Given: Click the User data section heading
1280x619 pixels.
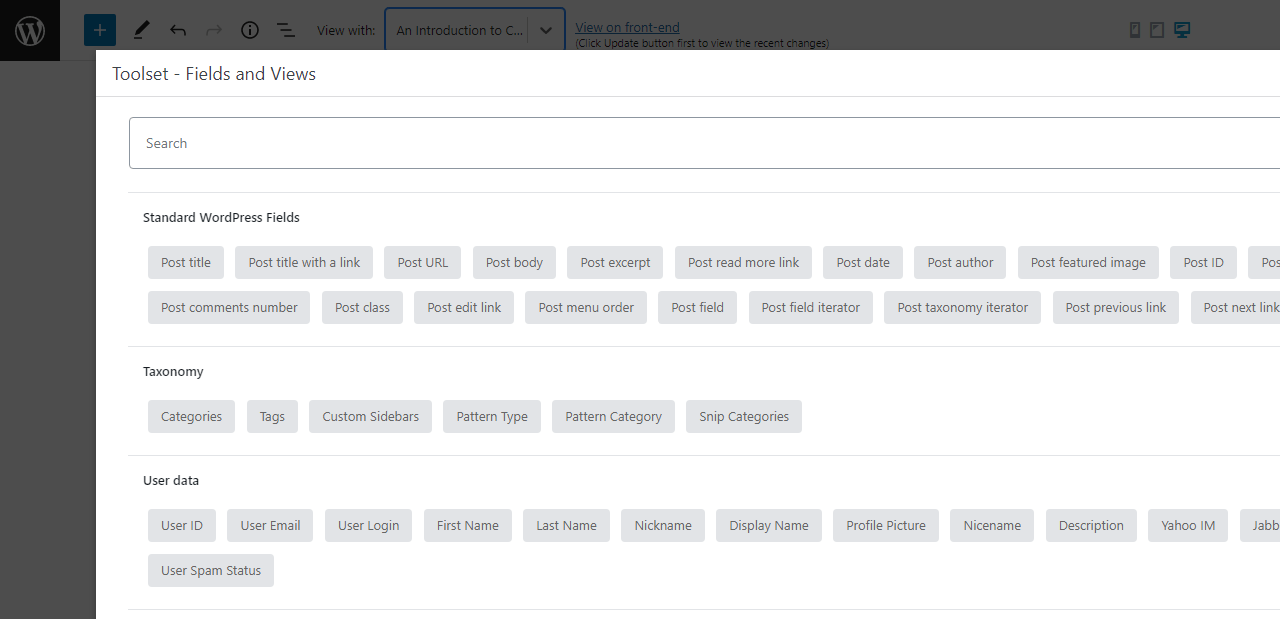Looking at the screenshot, I should tap(171, 480).
